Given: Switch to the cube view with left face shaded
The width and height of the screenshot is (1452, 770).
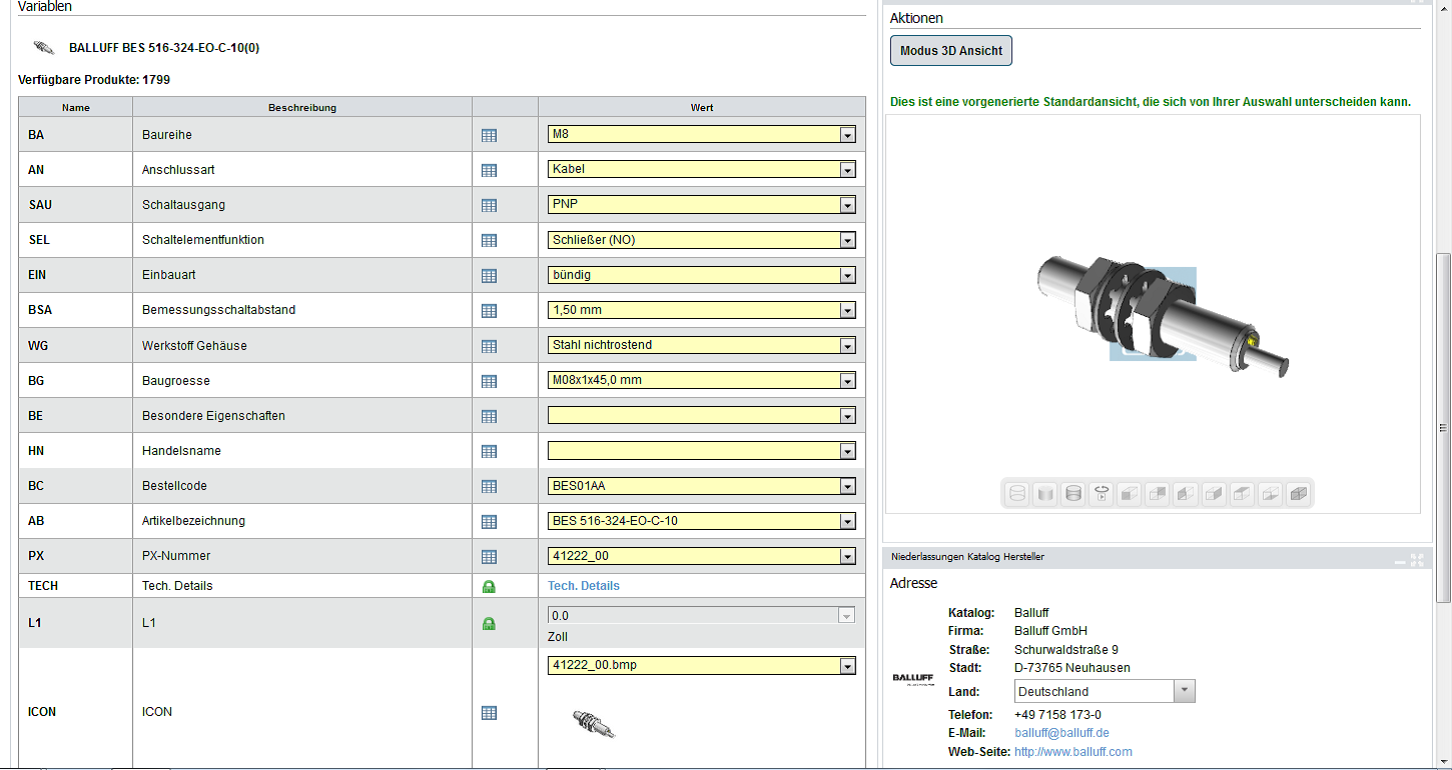Looking at the screenshot, I should [1186, 493].
